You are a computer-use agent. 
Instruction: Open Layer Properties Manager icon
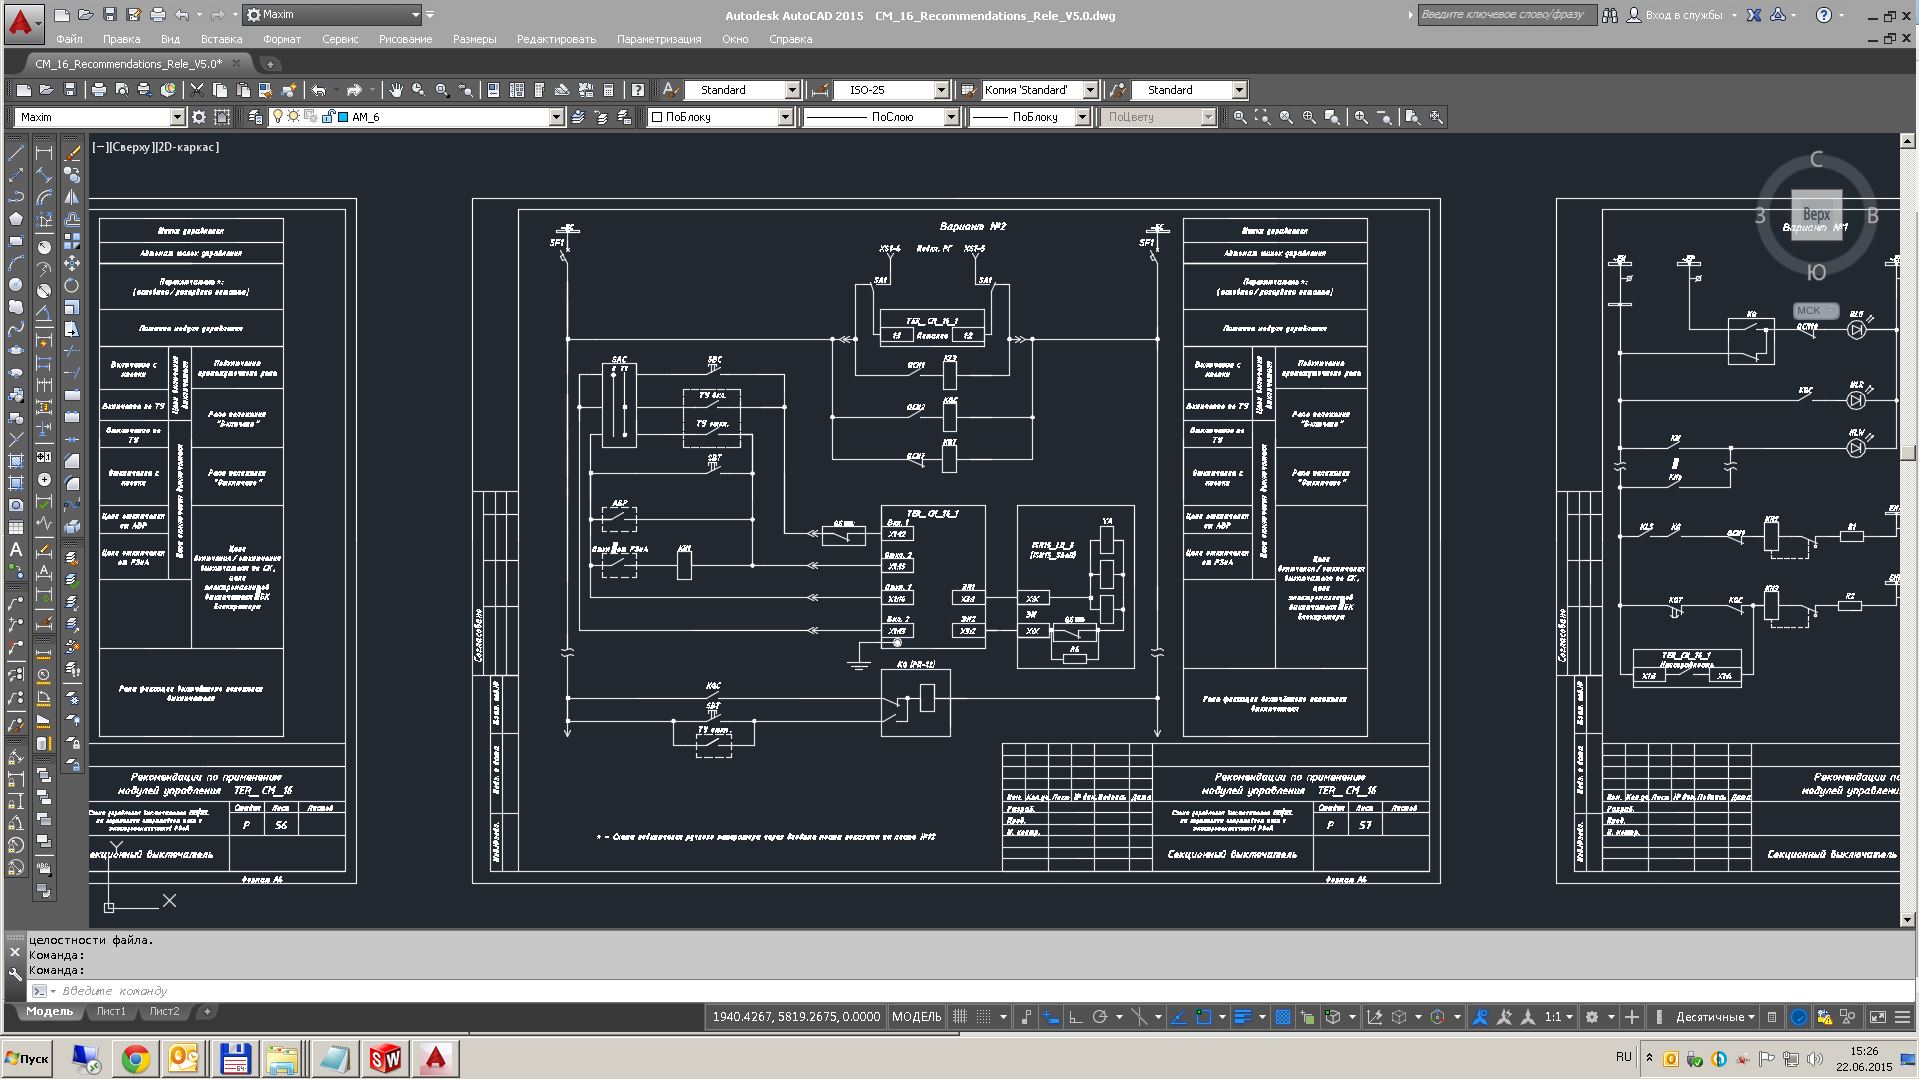click(x=255, y=117)
